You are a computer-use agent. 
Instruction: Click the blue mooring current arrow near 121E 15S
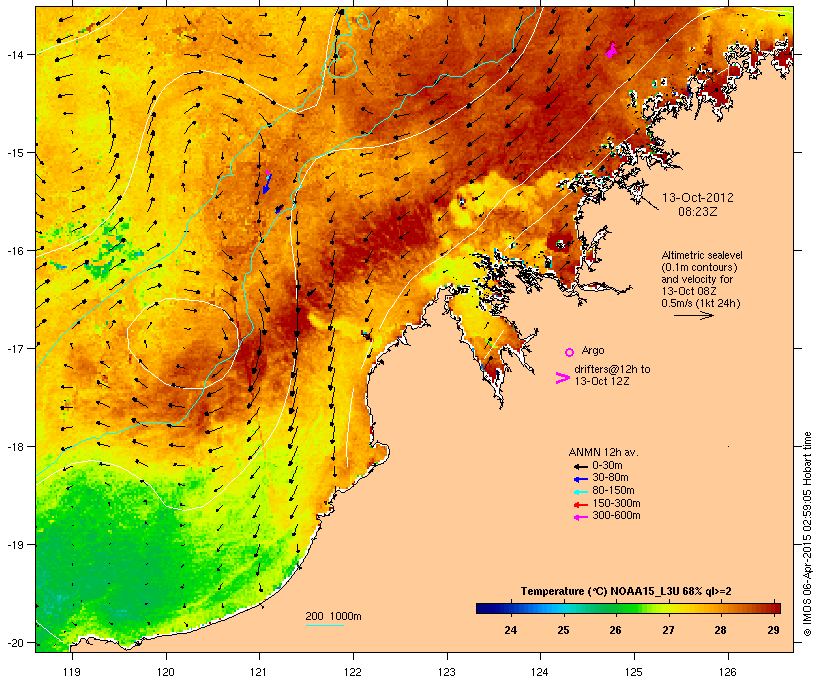(267, 184)
